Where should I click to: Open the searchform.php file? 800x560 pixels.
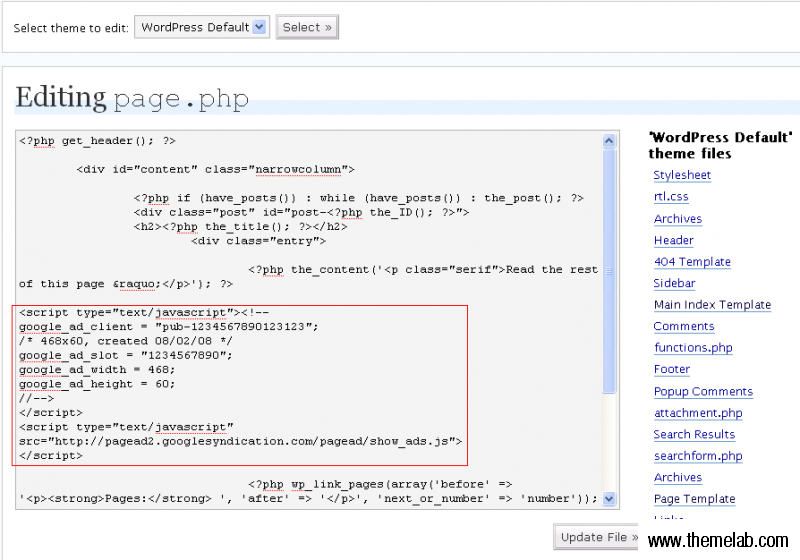click(x=698, y=455)
